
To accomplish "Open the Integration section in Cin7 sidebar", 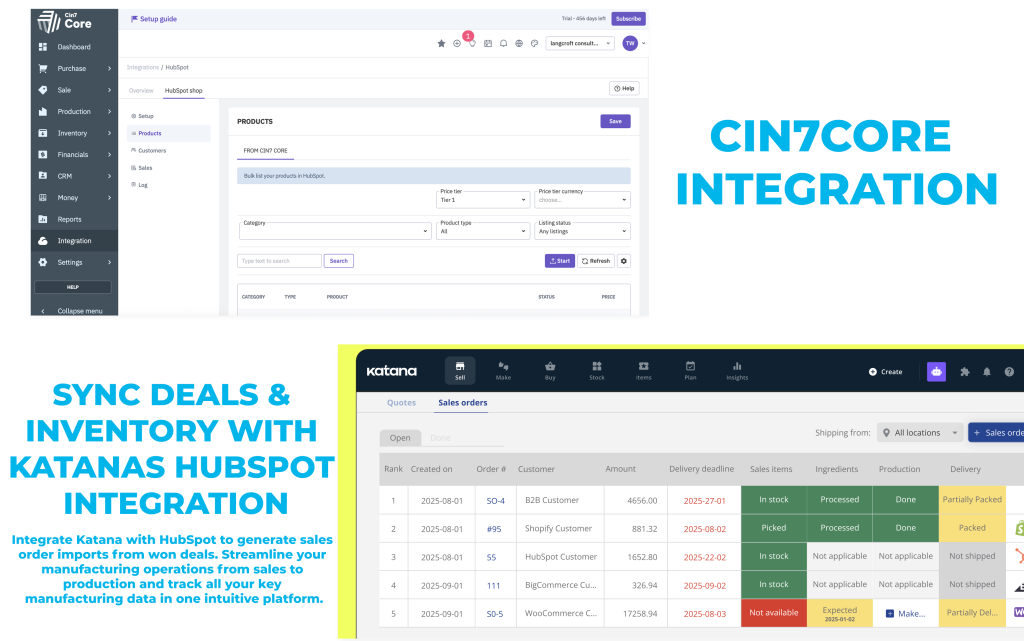I will (74, 241).
